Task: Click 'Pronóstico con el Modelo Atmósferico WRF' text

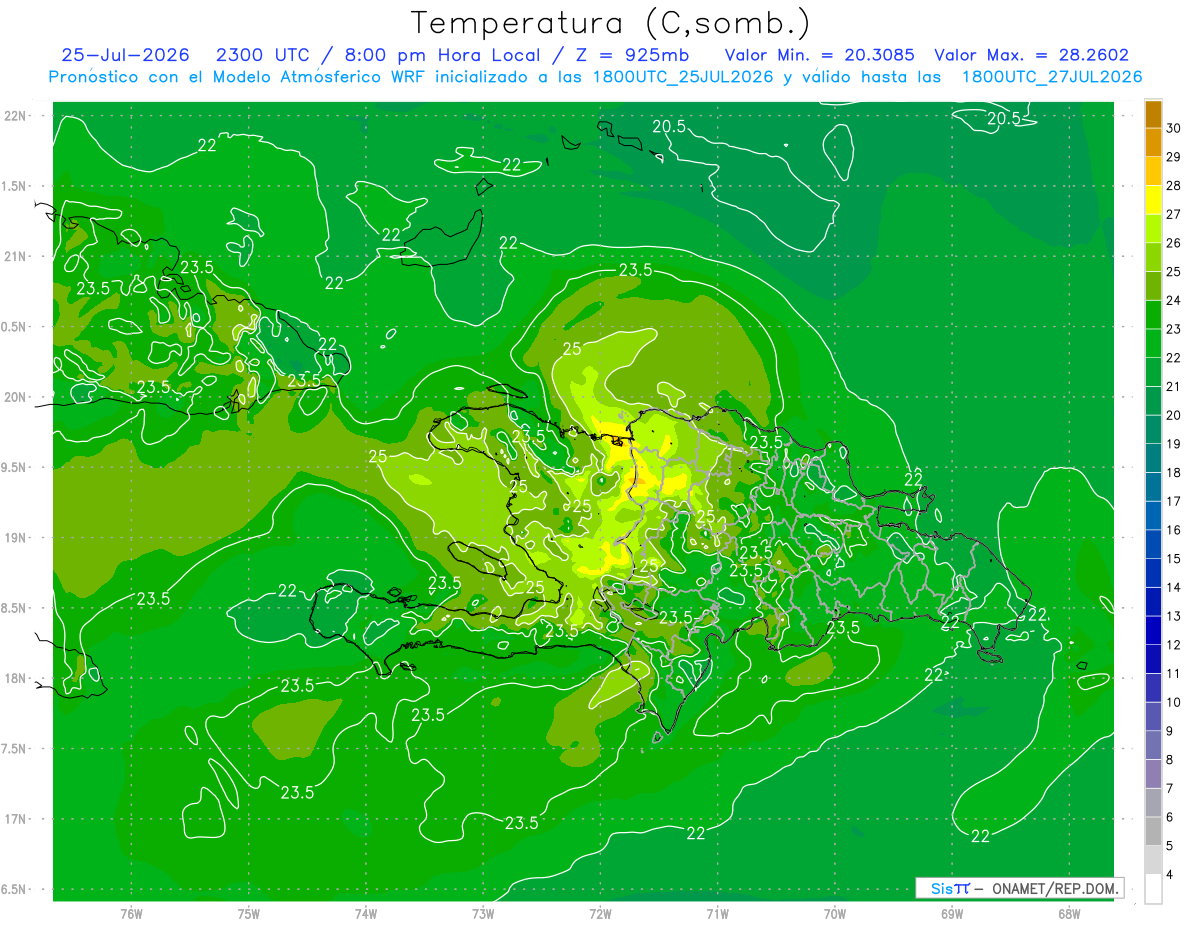Action: 238,77
